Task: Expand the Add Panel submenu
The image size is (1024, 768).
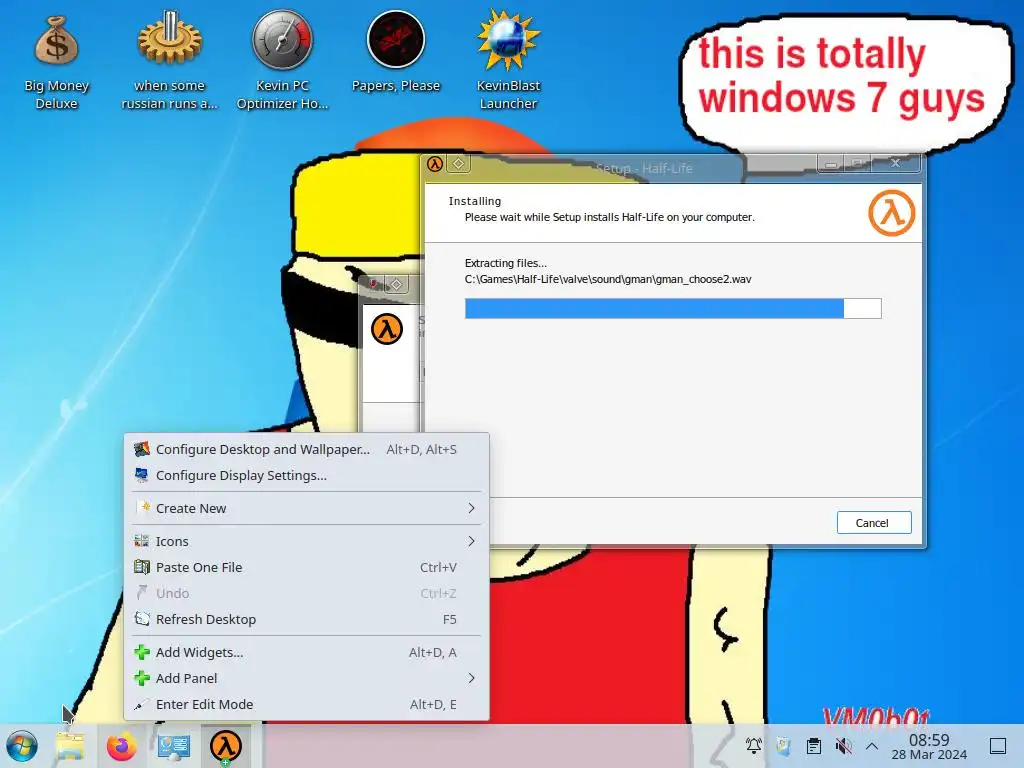Action: click(x=306, y=678)
